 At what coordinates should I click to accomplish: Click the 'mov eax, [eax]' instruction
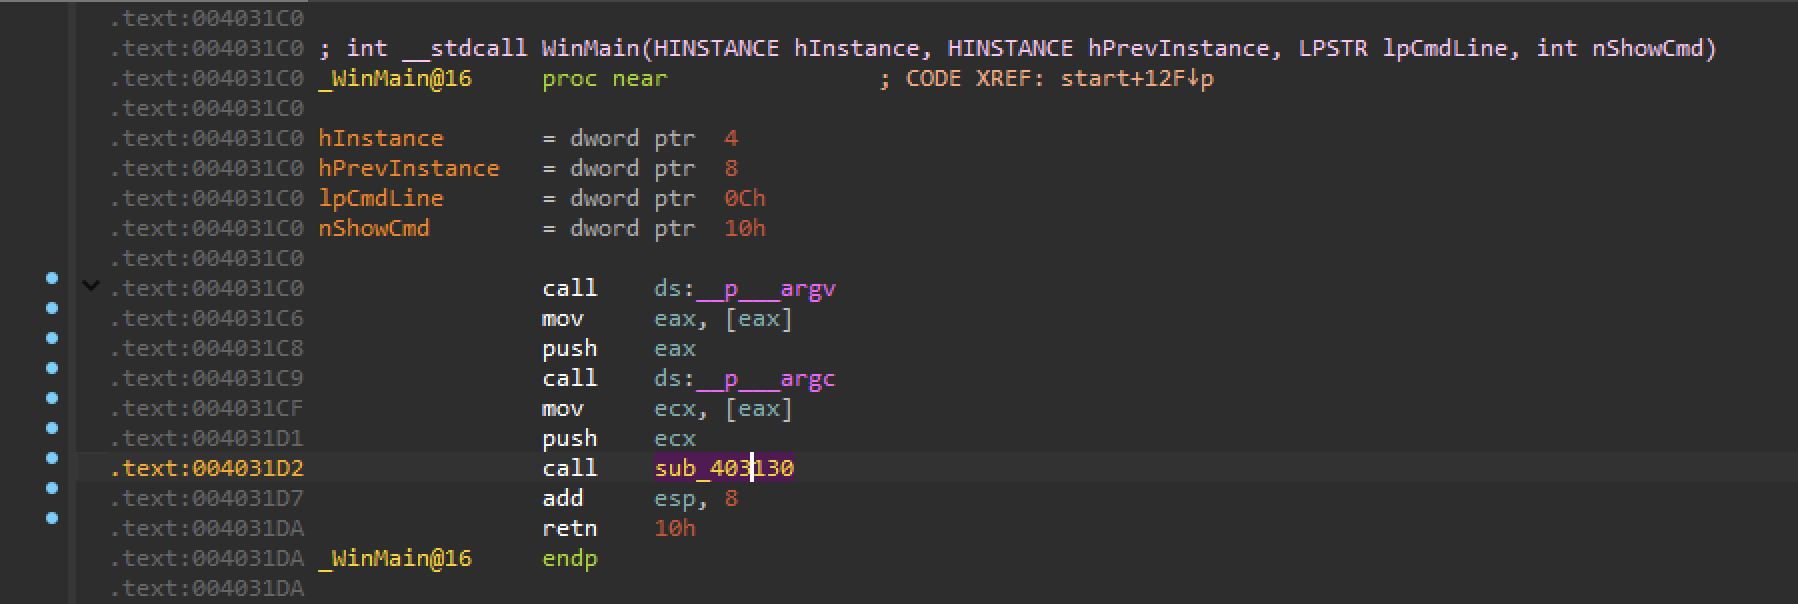point(667,319)
